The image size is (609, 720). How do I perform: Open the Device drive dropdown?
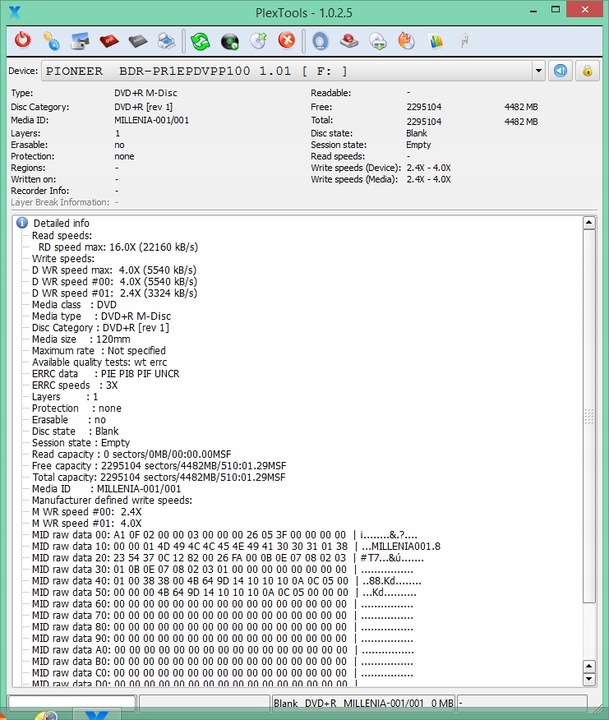tap(539, 71)
